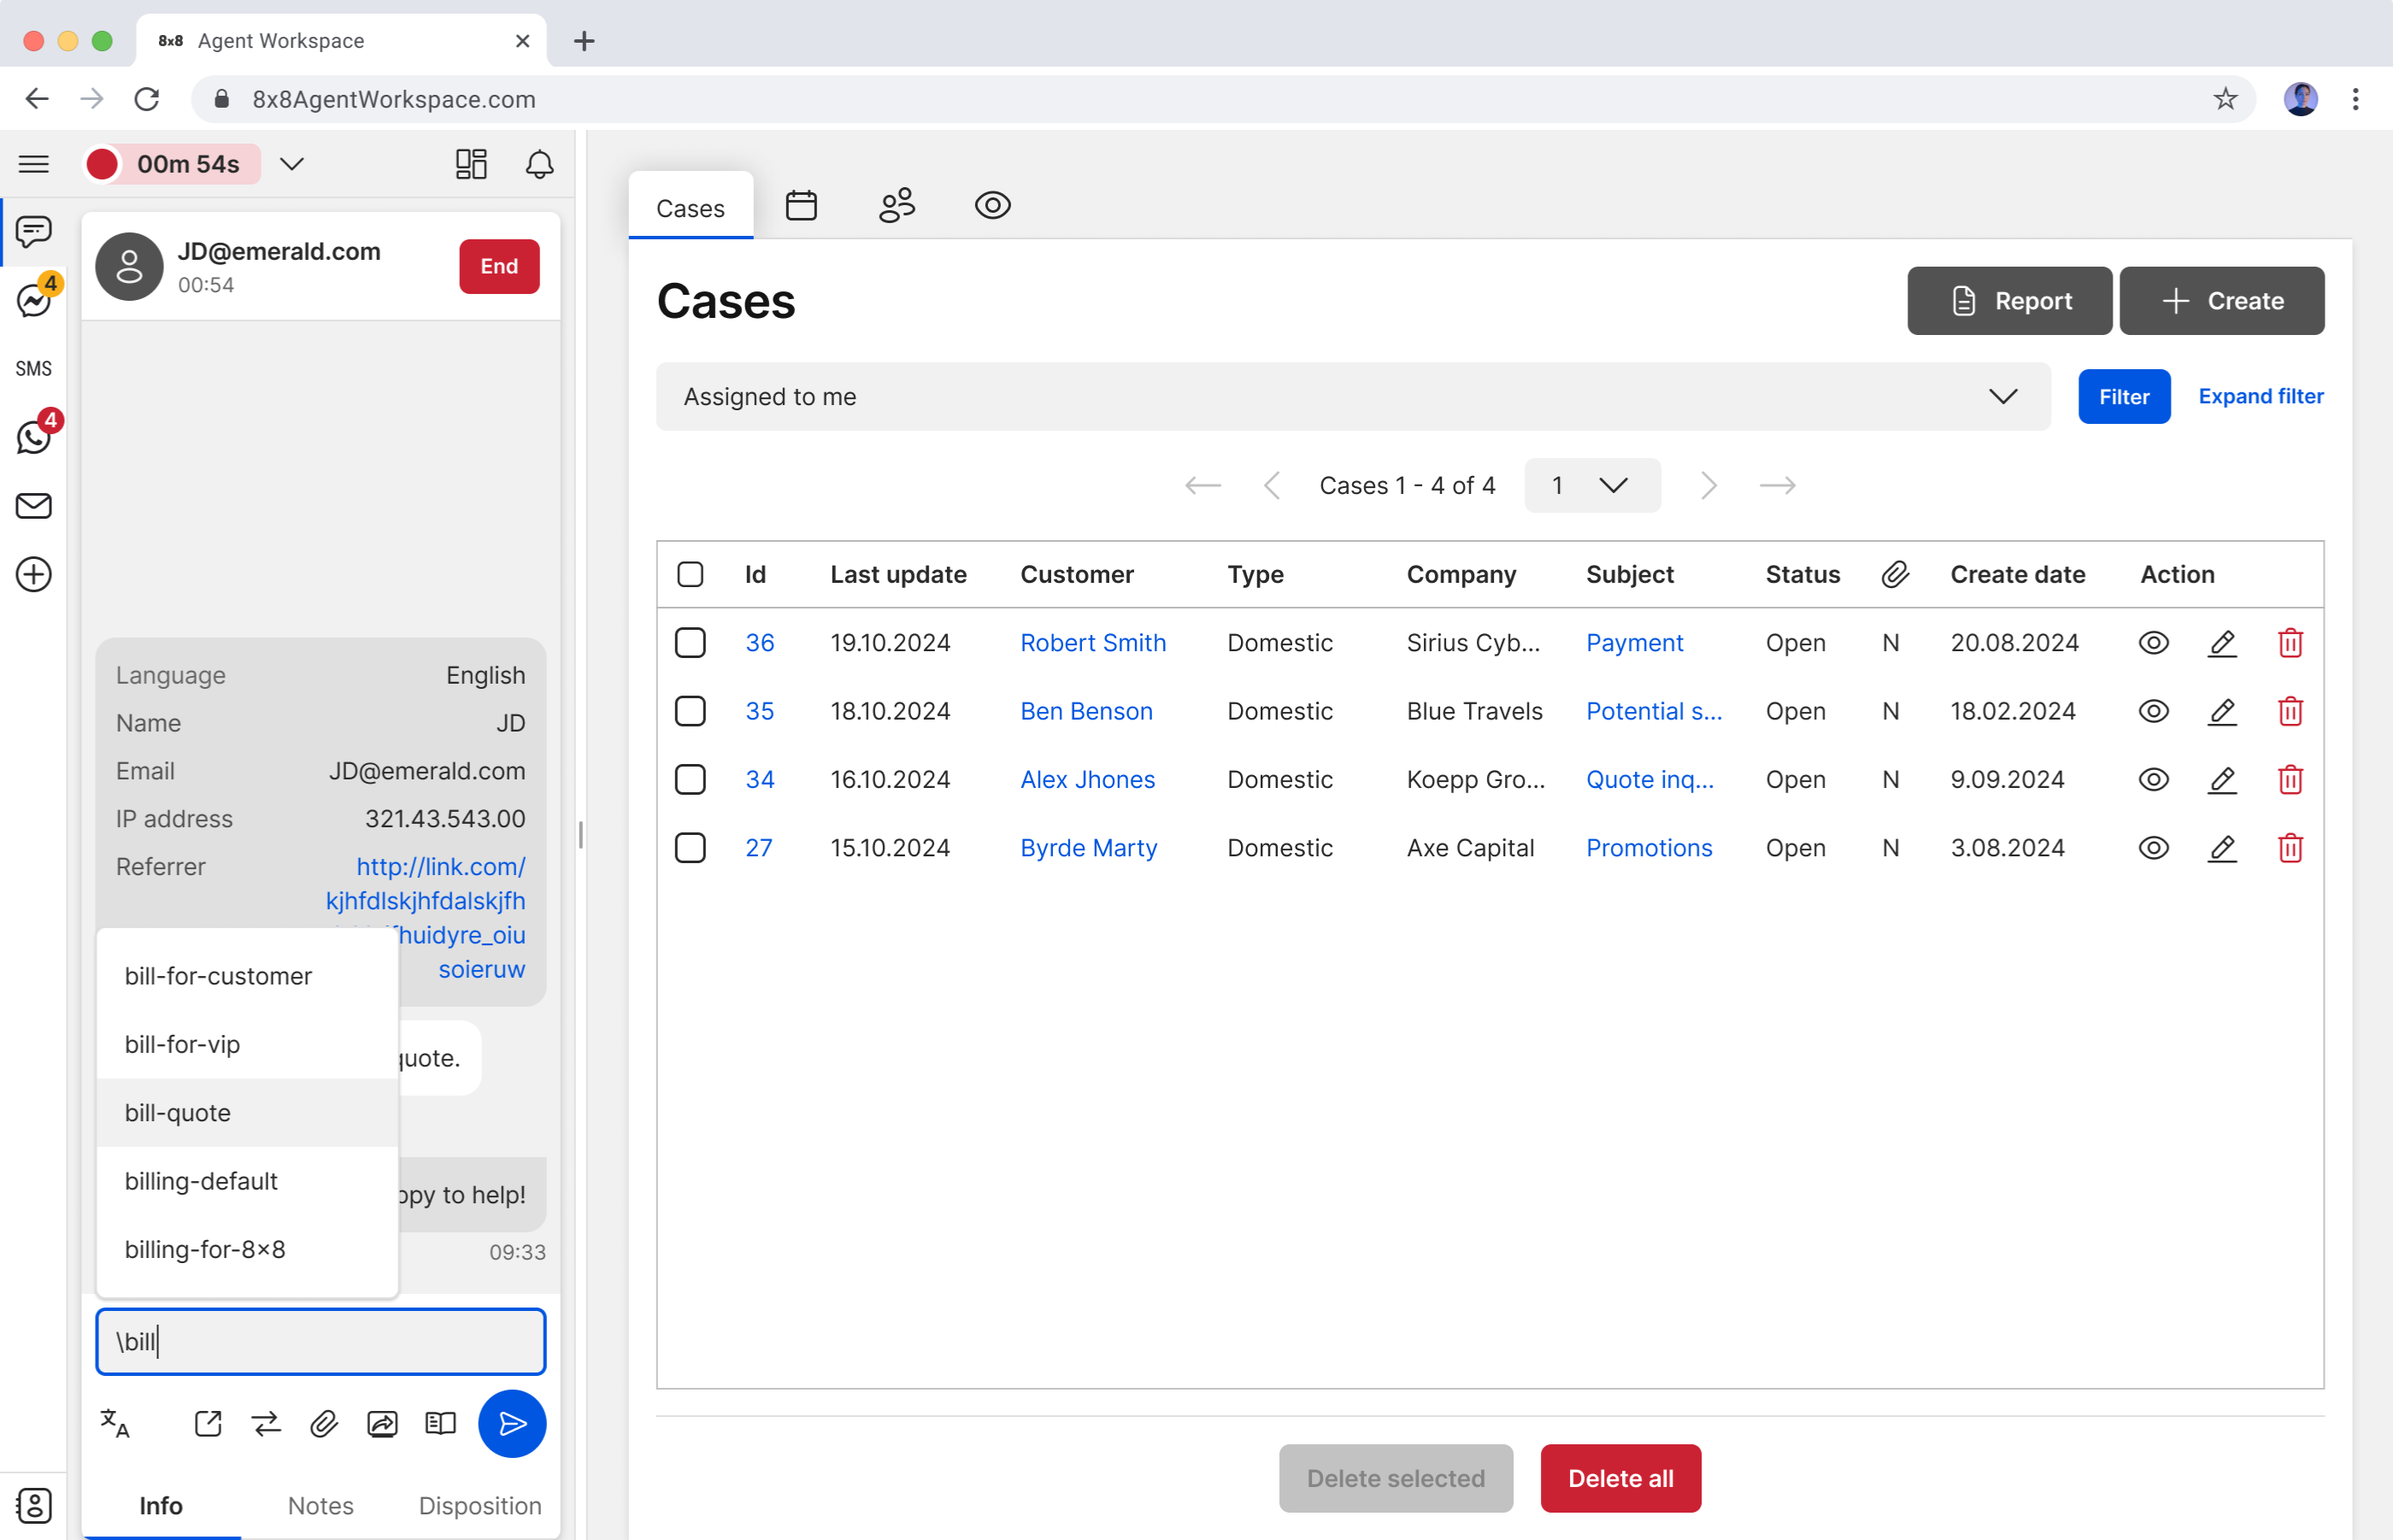
Task: Click the chat message input field
Action: (x=320, y=1341)
